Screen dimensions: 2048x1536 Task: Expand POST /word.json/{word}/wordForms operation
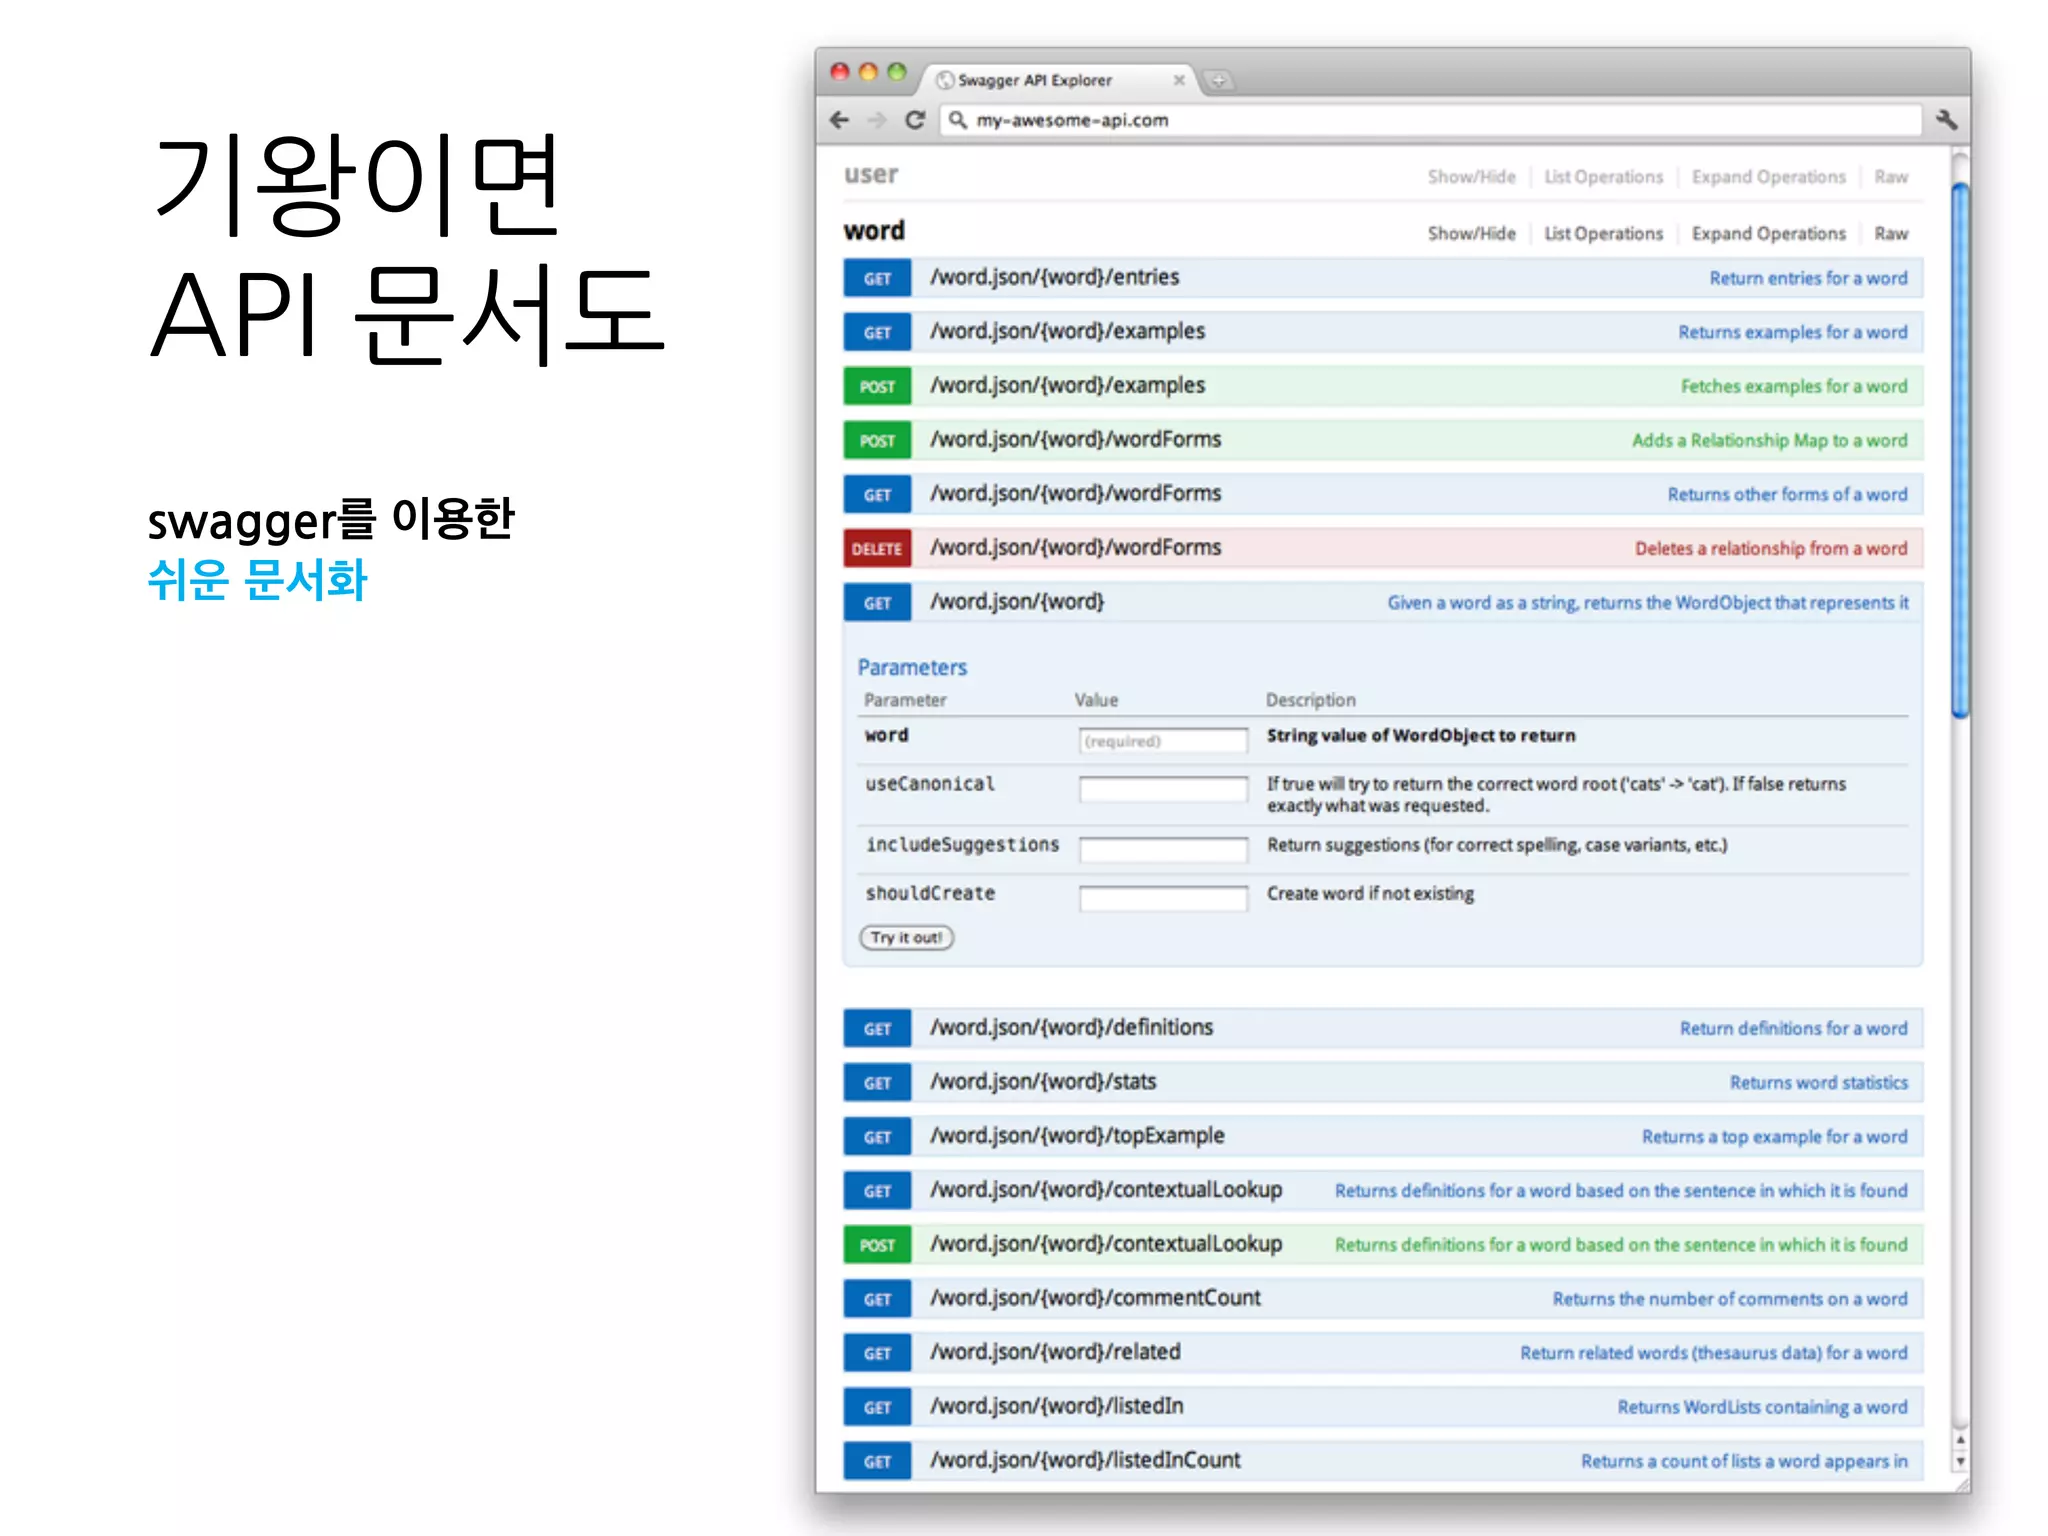(1382, 440)
